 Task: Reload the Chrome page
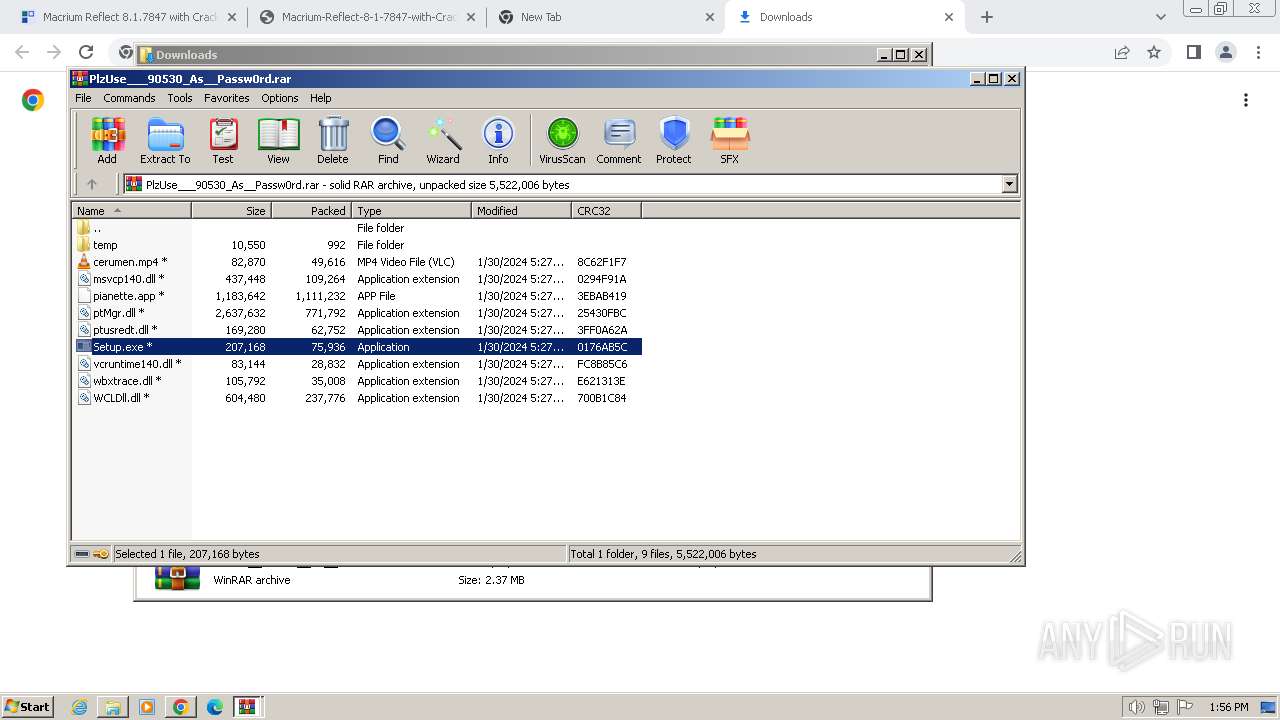(86, 52)
